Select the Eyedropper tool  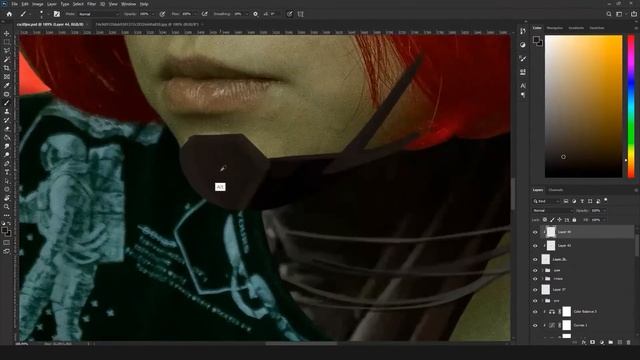(x=7, y=85)
